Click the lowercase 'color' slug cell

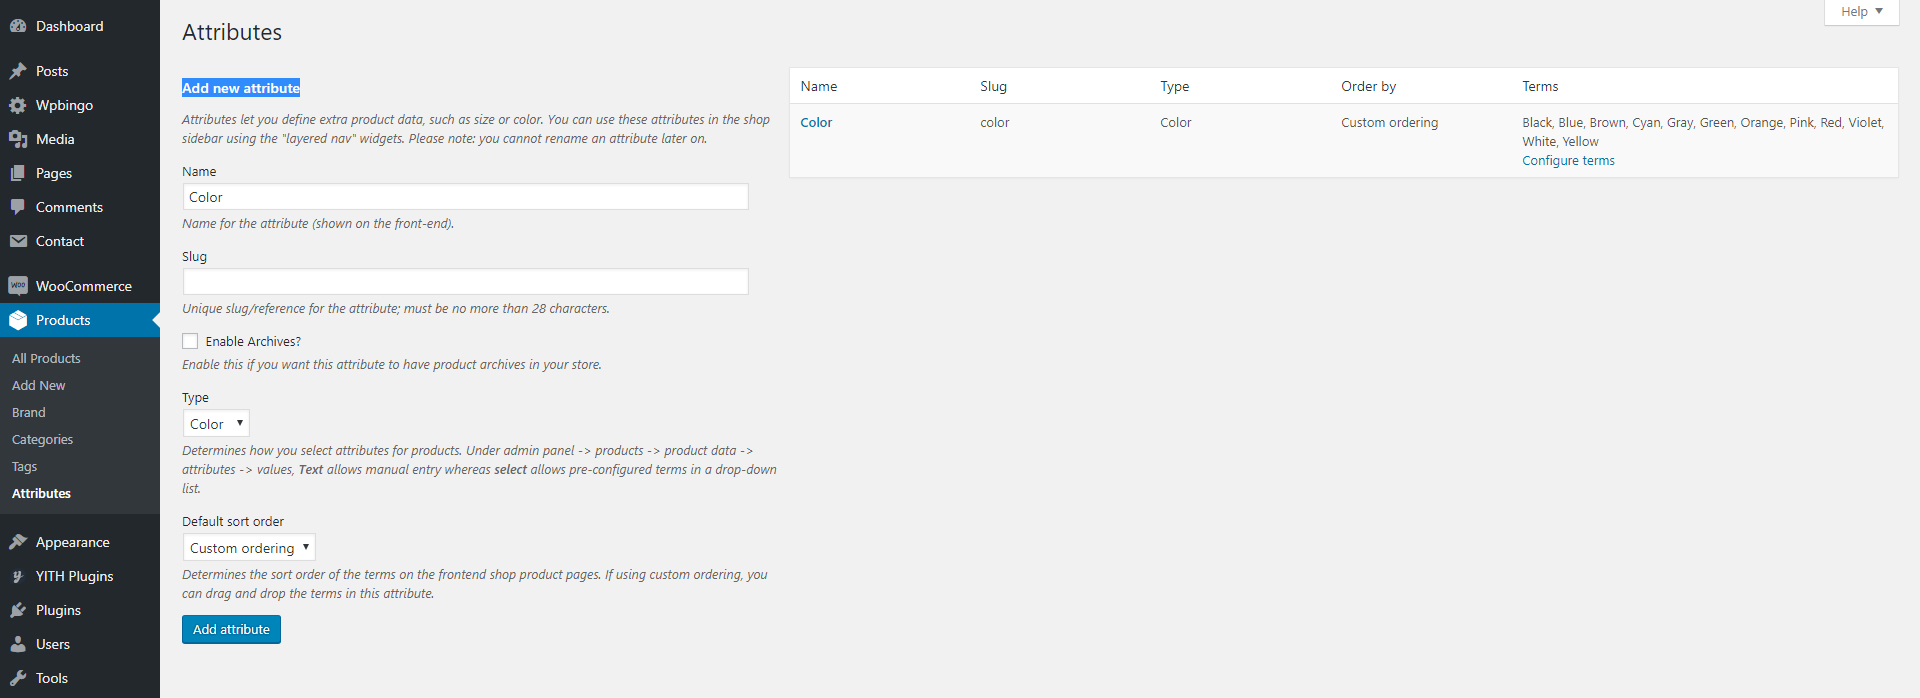[994, 122]
